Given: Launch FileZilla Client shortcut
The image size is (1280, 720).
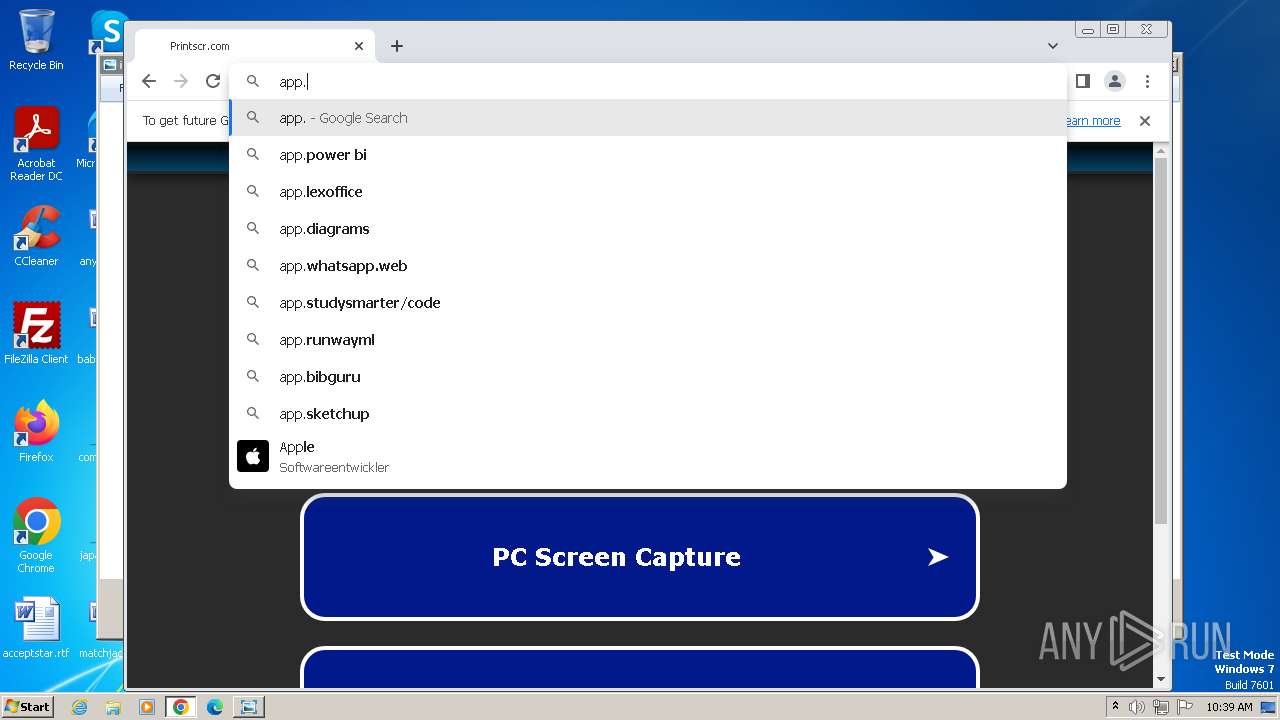Looking at the screenshot, I should [36, 334].
